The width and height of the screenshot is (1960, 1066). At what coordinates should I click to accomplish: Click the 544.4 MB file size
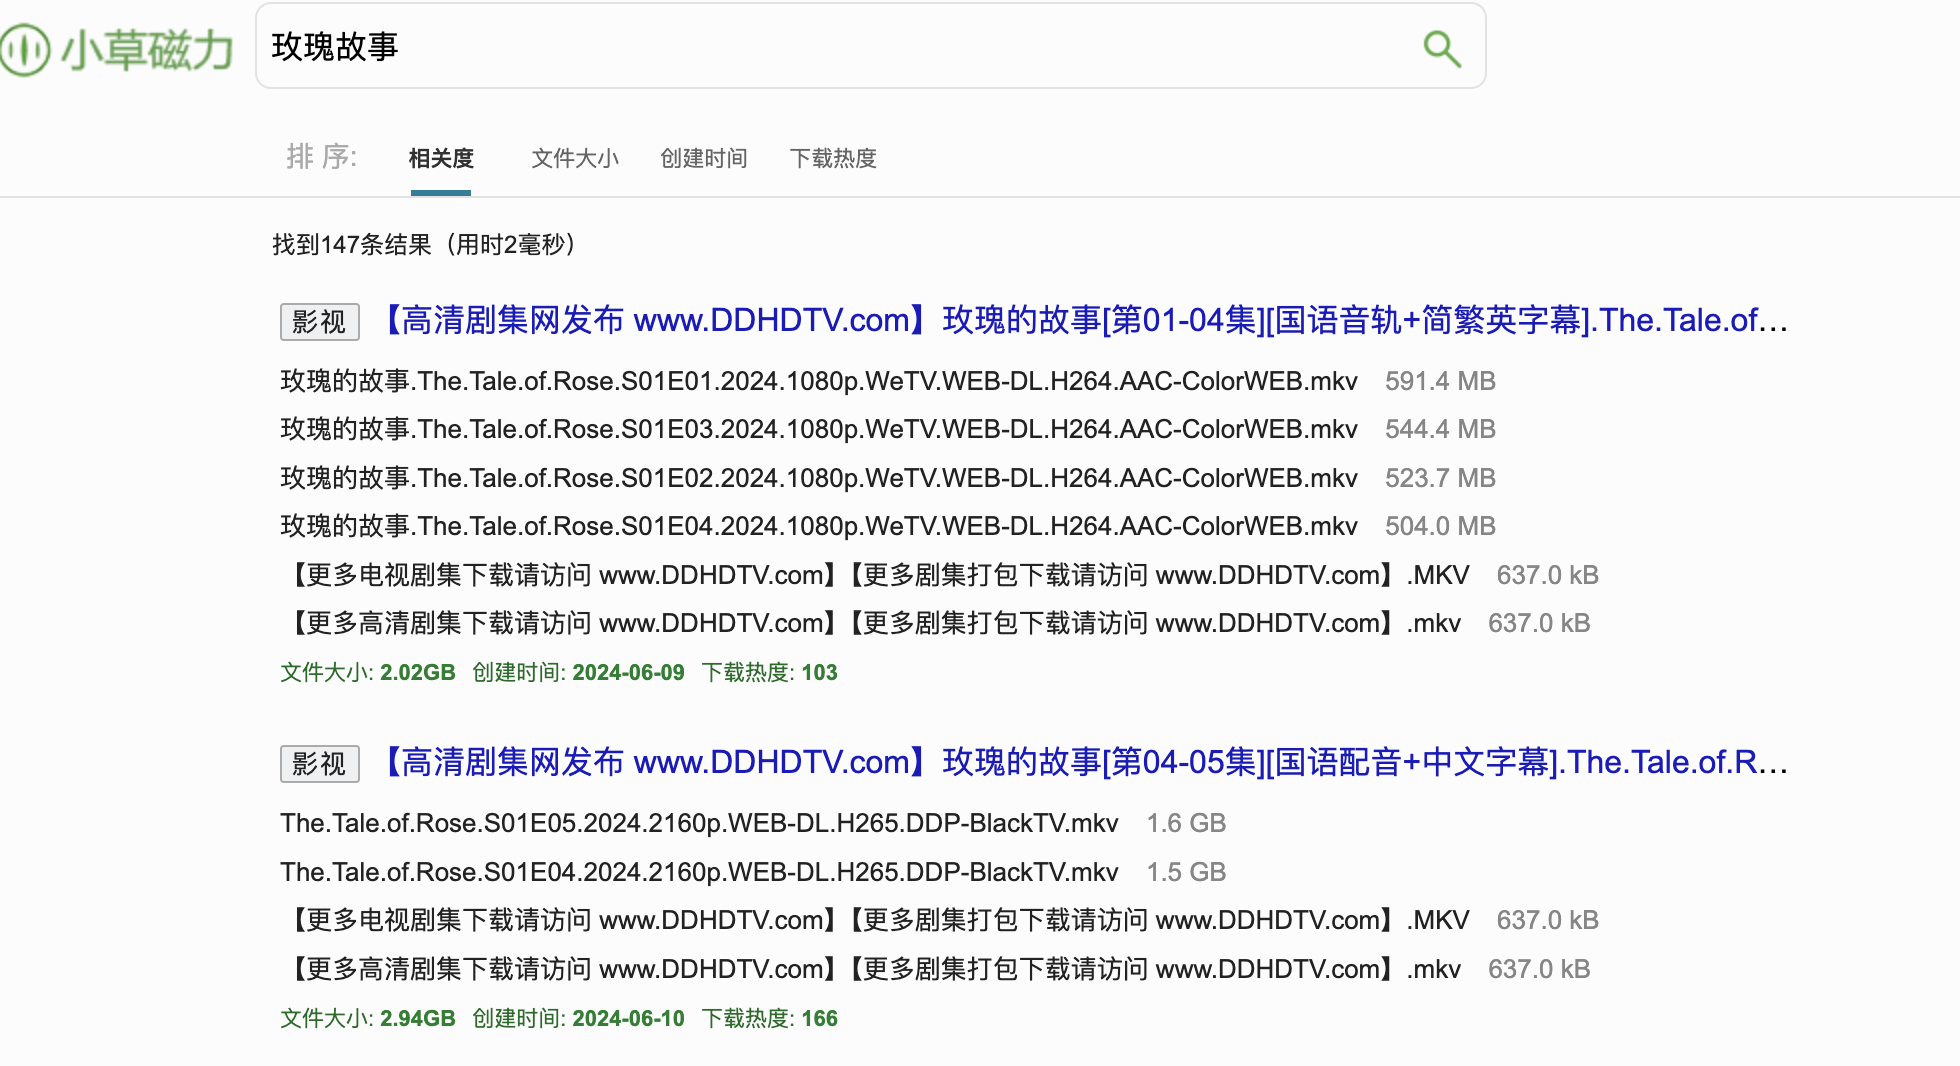(1440, 429)
